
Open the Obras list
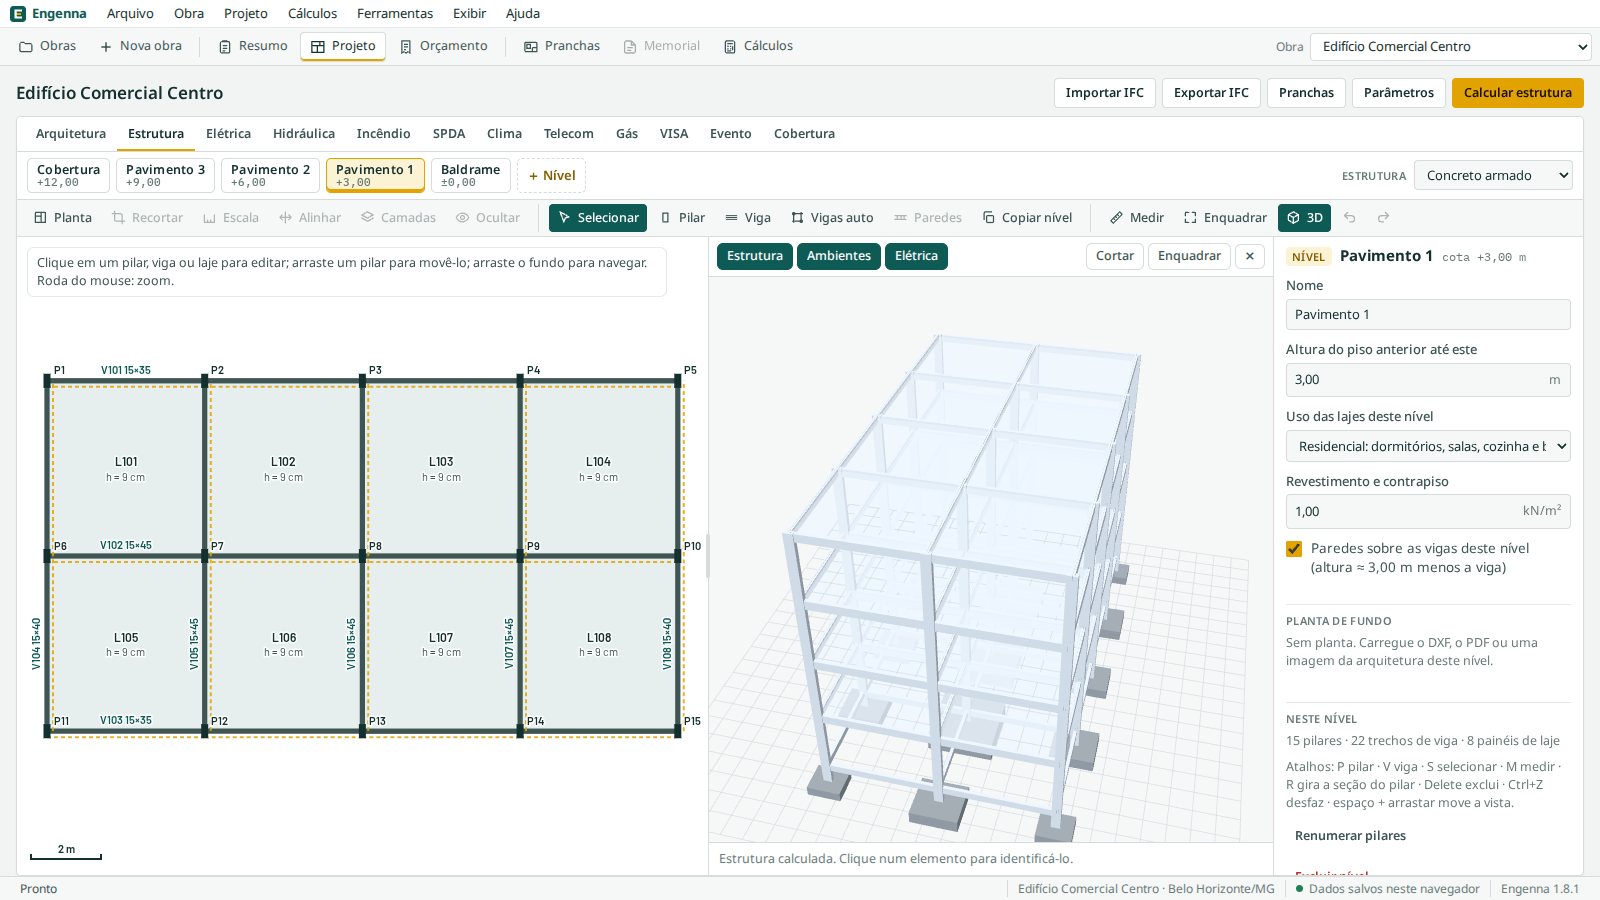(48, 46)
